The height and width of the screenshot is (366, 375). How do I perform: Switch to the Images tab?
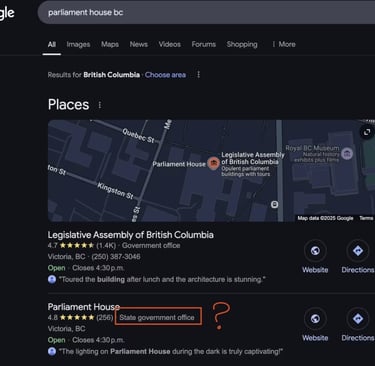(x=78, y=44)
